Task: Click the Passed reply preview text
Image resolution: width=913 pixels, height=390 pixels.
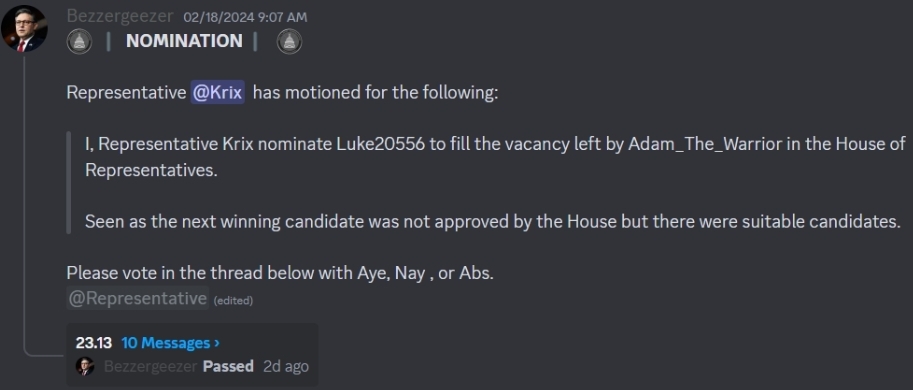Action: 228,366
